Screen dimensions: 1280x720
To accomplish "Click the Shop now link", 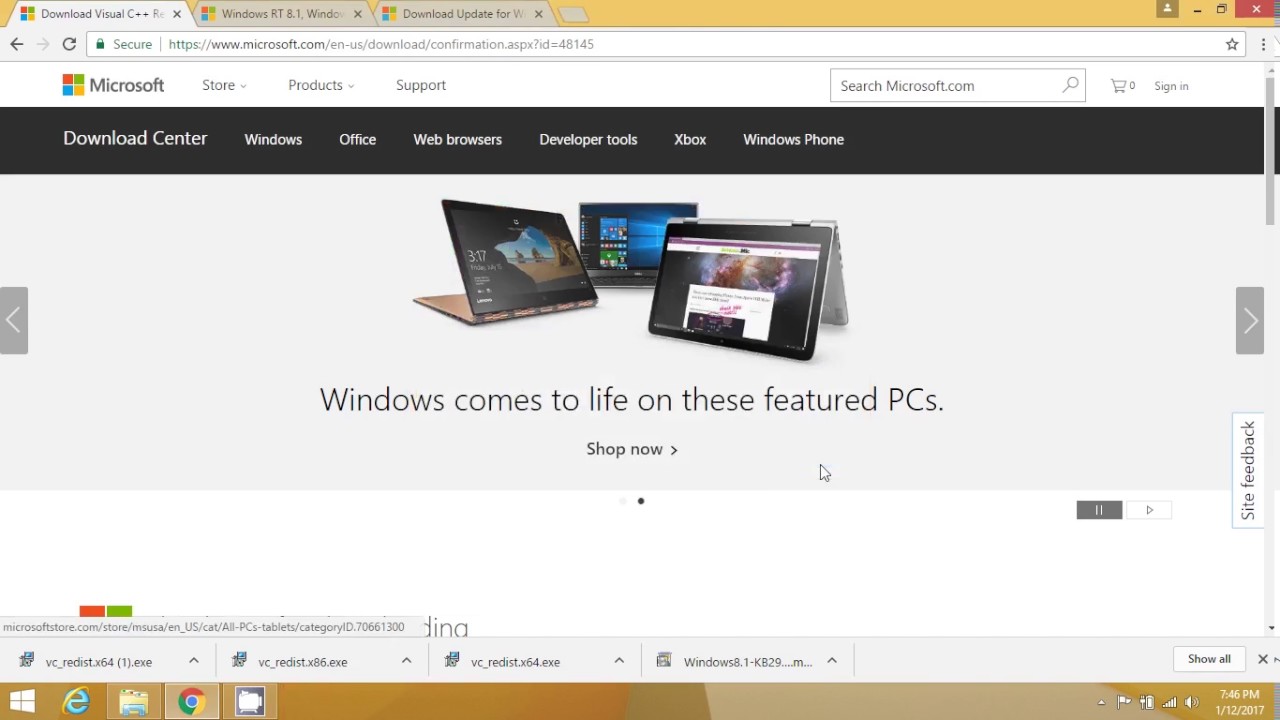I will (x=632, y=449).
